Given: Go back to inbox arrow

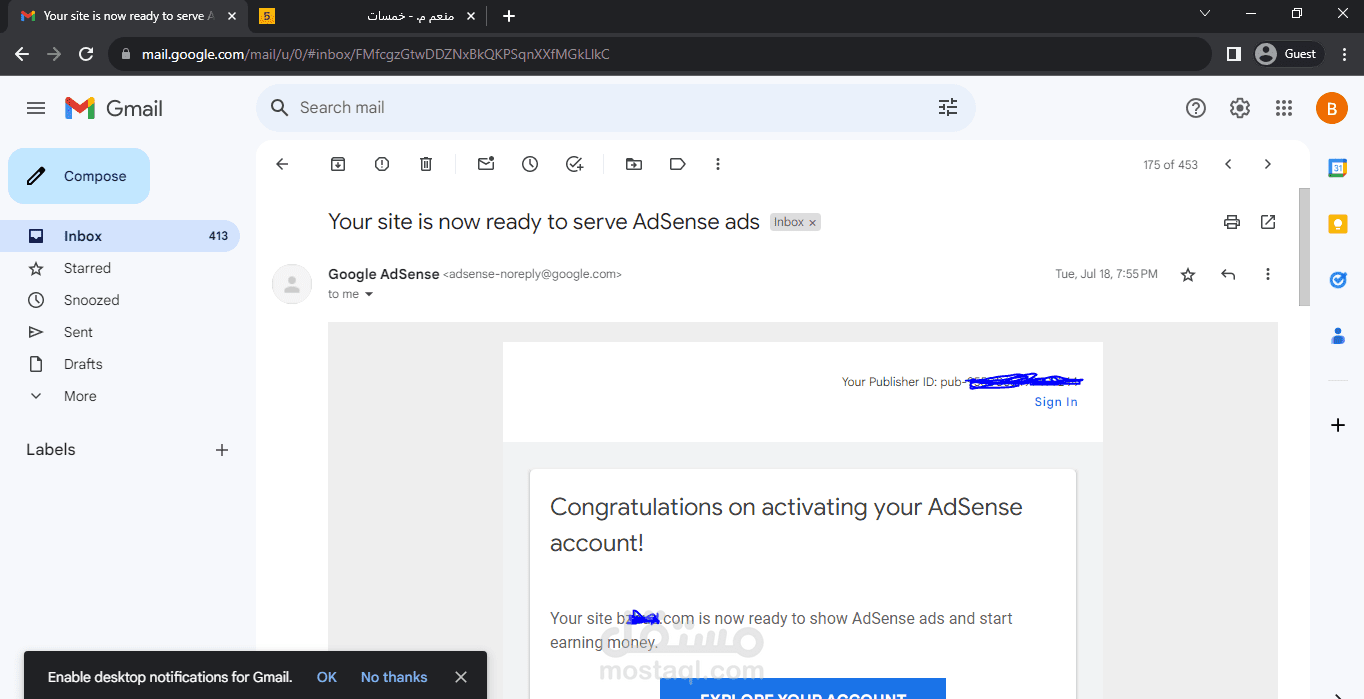Looking at the screenshot, I should pos(282,164).
